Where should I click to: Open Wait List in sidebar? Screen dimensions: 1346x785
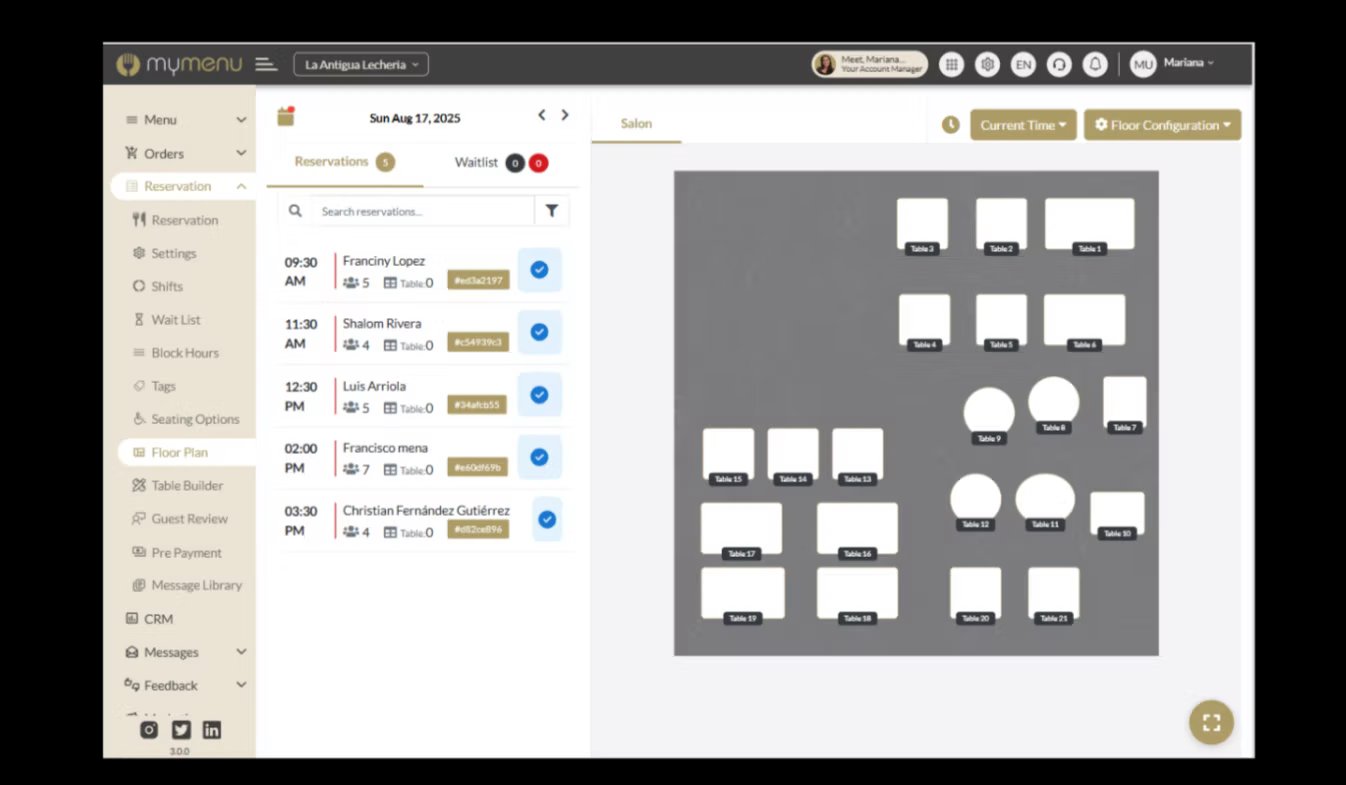tap(175, 320)
